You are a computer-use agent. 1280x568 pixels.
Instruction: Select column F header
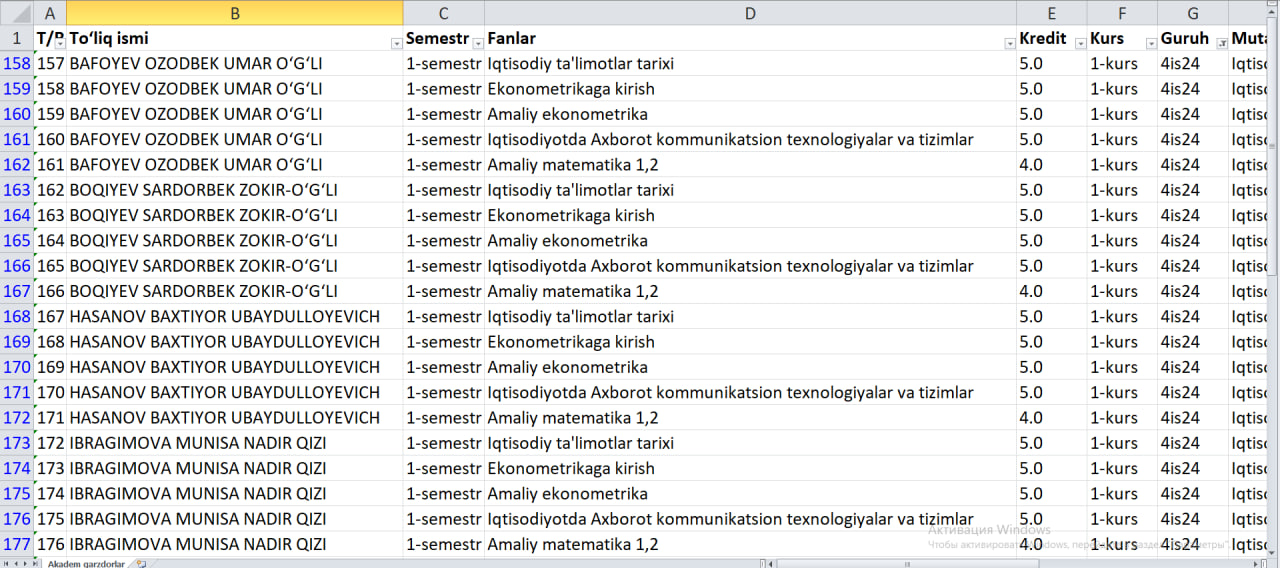tap(1122, 12)
